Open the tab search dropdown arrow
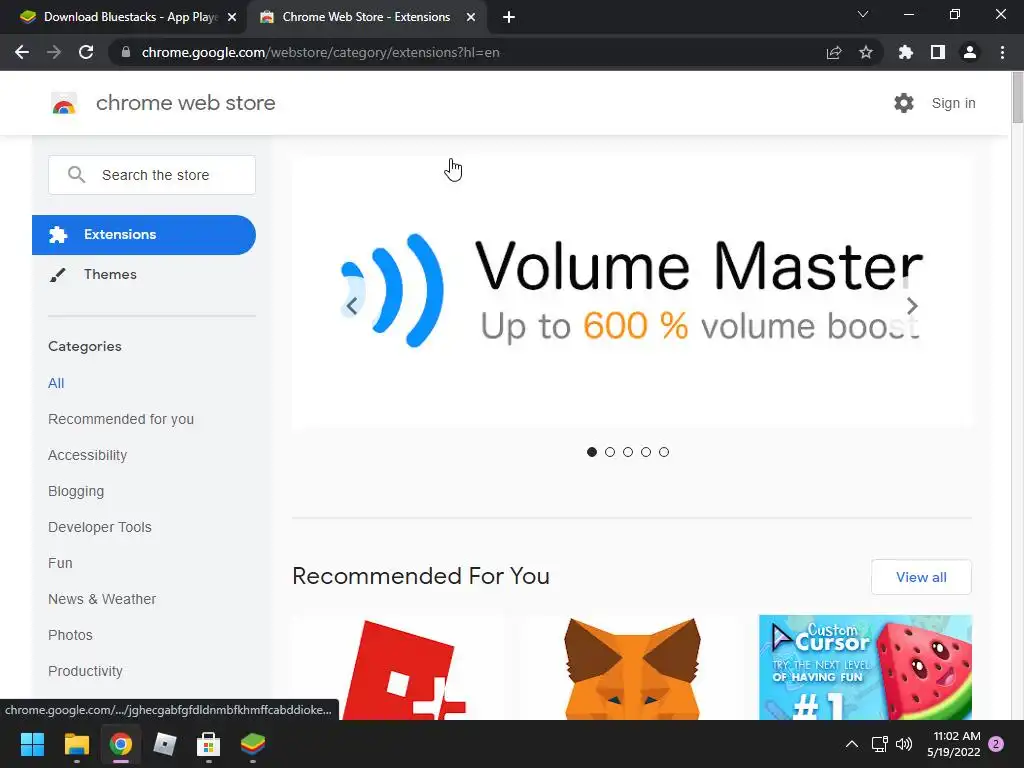 pyautogui.click(x=863, y=14)
